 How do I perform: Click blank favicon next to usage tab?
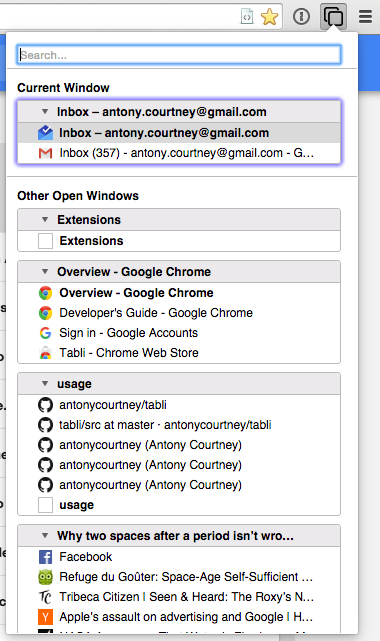point(45,505)
